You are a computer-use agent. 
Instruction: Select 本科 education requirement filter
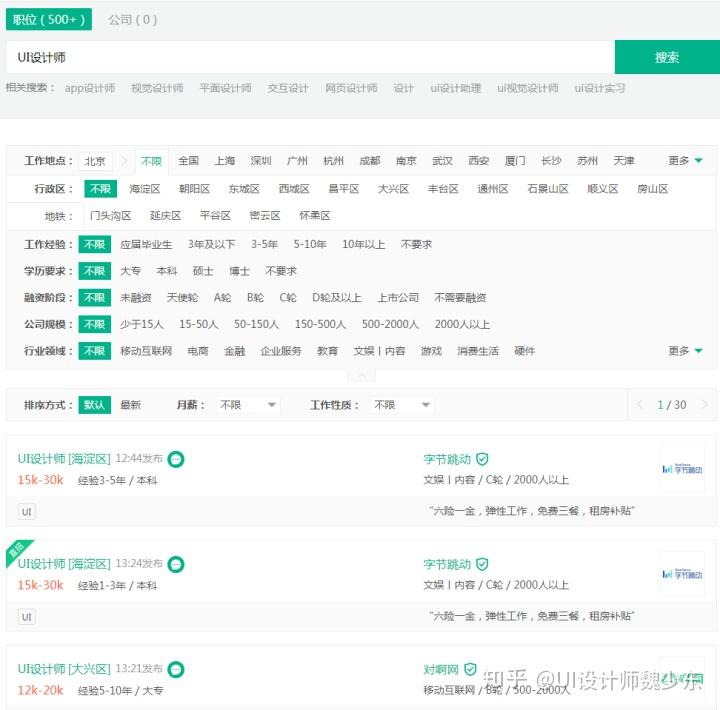167,271
